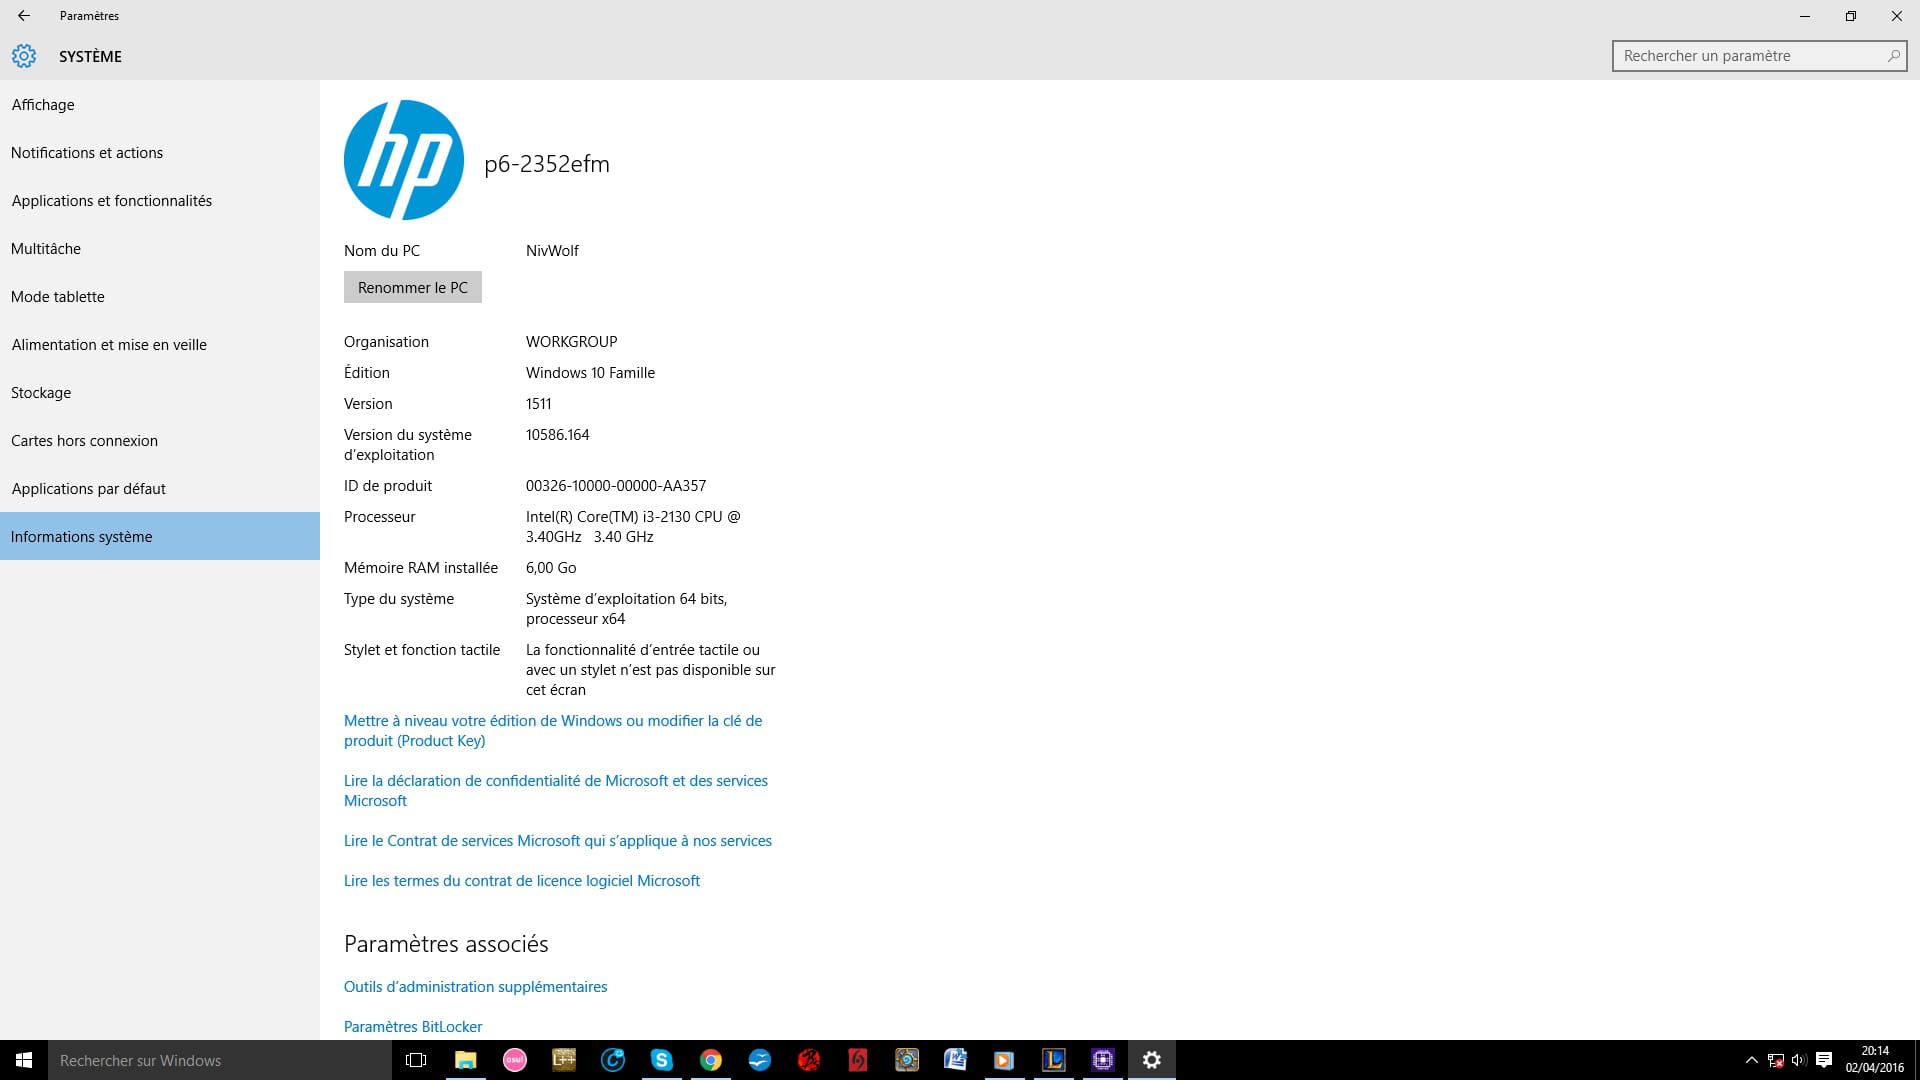The height and width of the screenshot is (1080, 1920).
Task: Click the Rechercher sur Windows search box
Action: pos(218,1060)
